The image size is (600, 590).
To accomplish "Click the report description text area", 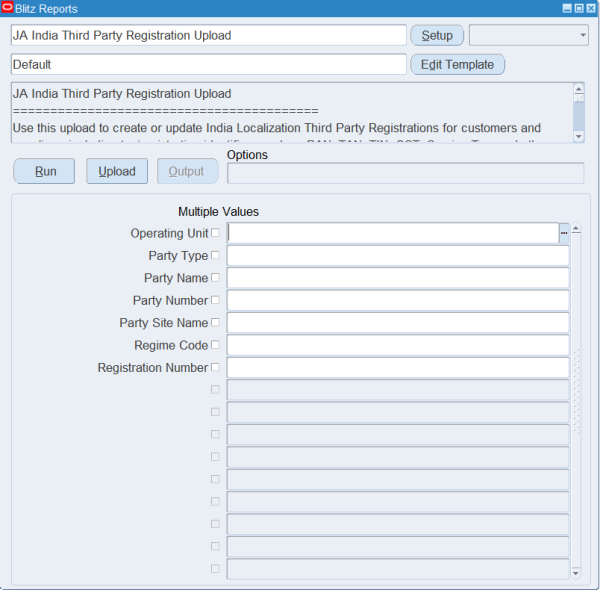I will [x=292, y=112].
